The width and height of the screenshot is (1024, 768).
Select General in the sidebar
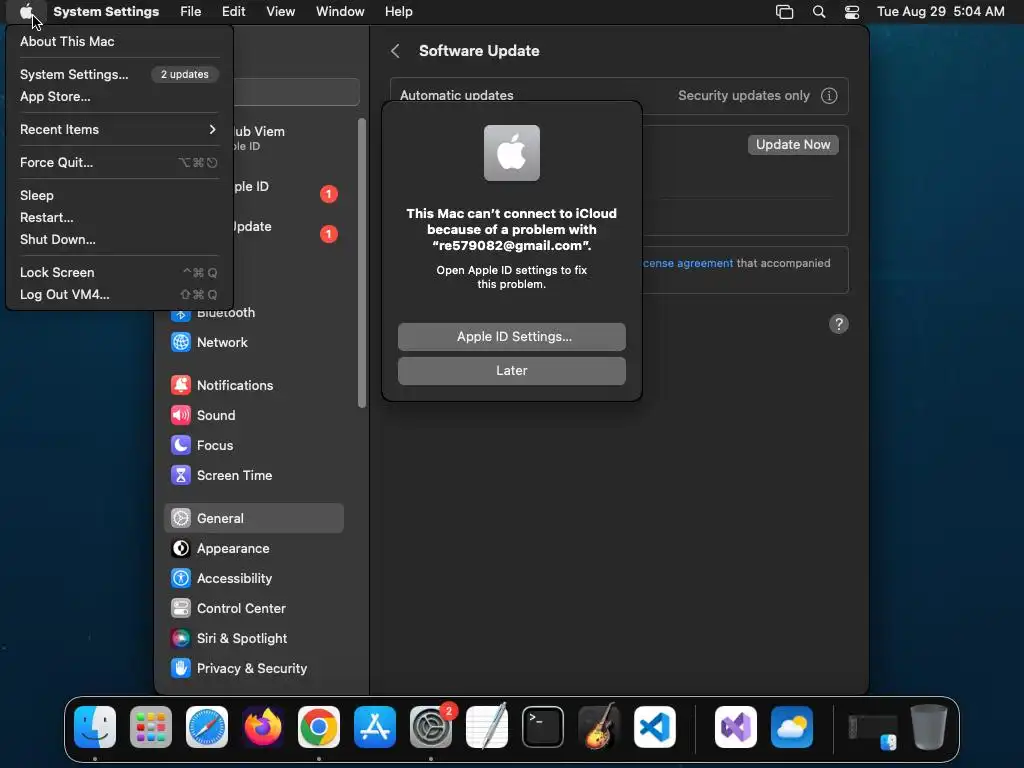click(x=253, y=519)
